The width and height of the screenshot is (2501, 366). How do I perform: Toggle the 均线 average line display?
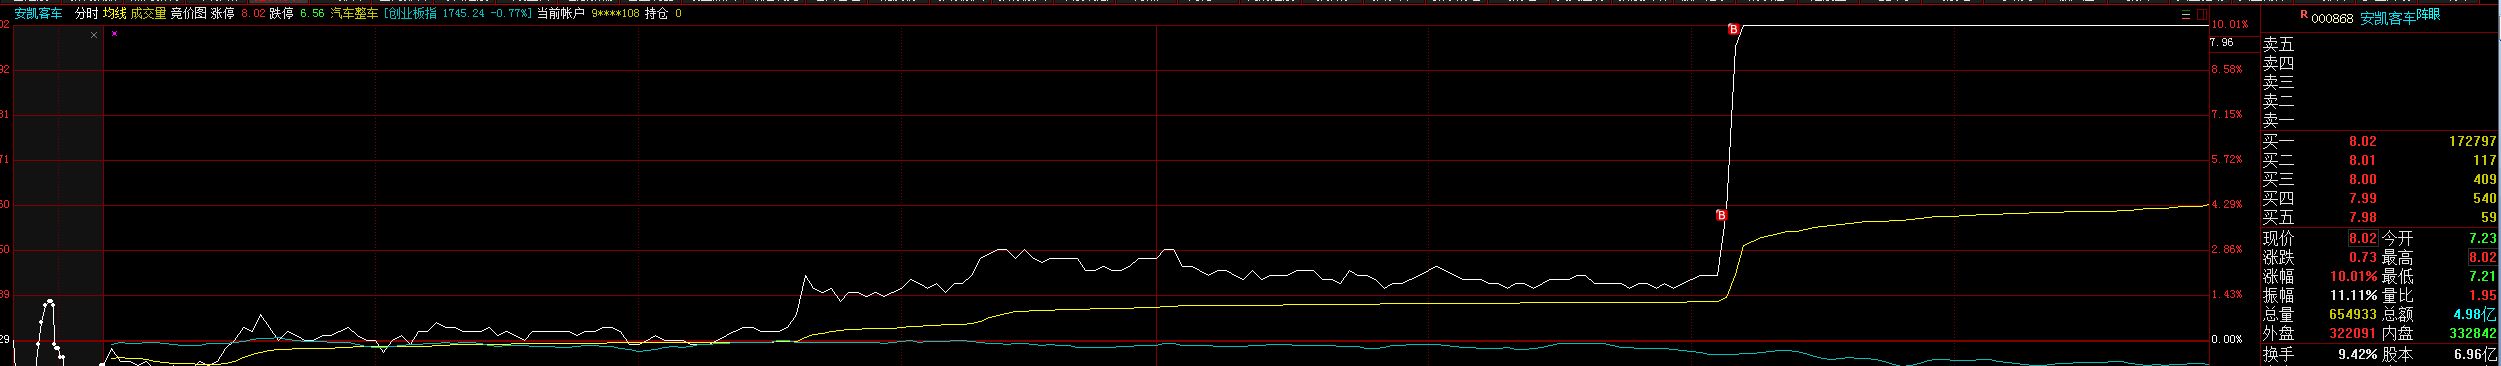tap(114, 14)
